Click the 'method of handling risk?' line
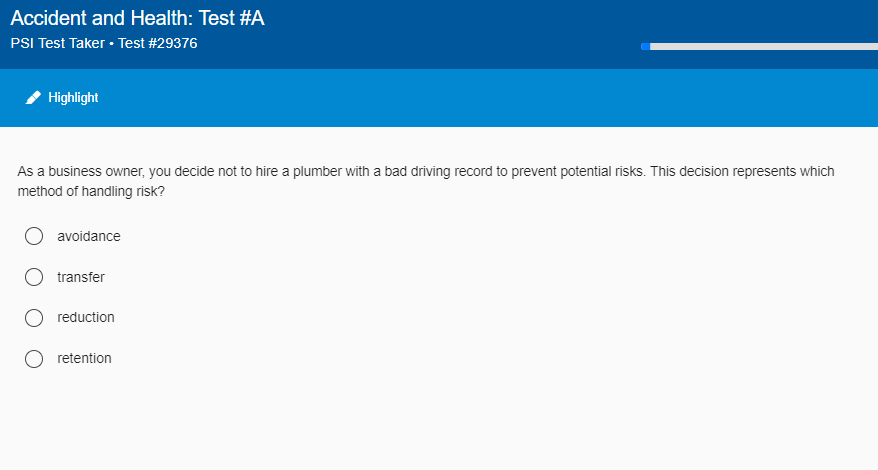This screenshot has height=470, width=878. (x=91, y=190)
